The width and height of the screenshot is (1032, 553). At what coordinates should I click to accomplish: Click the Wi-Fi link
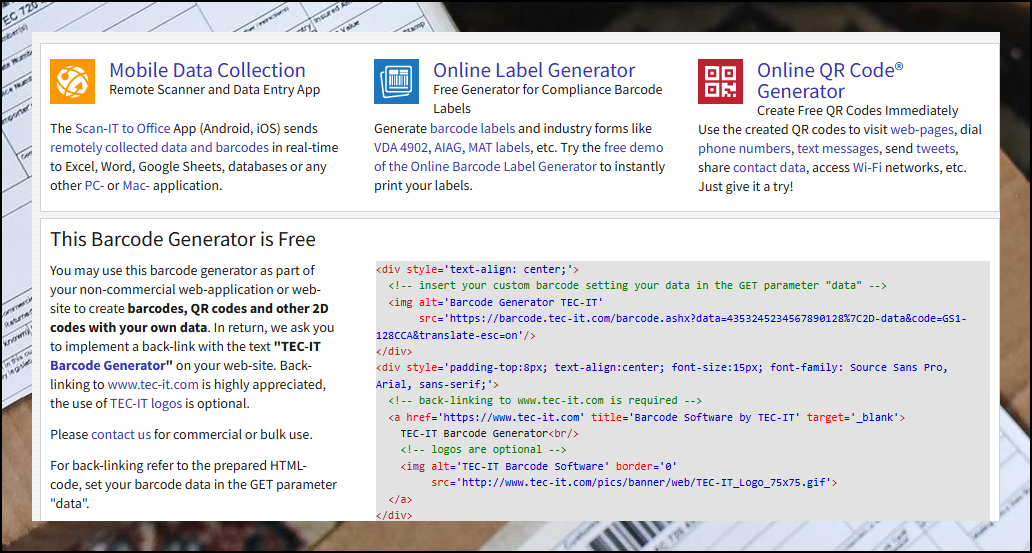pyautogui.click(x=867, y=168)
